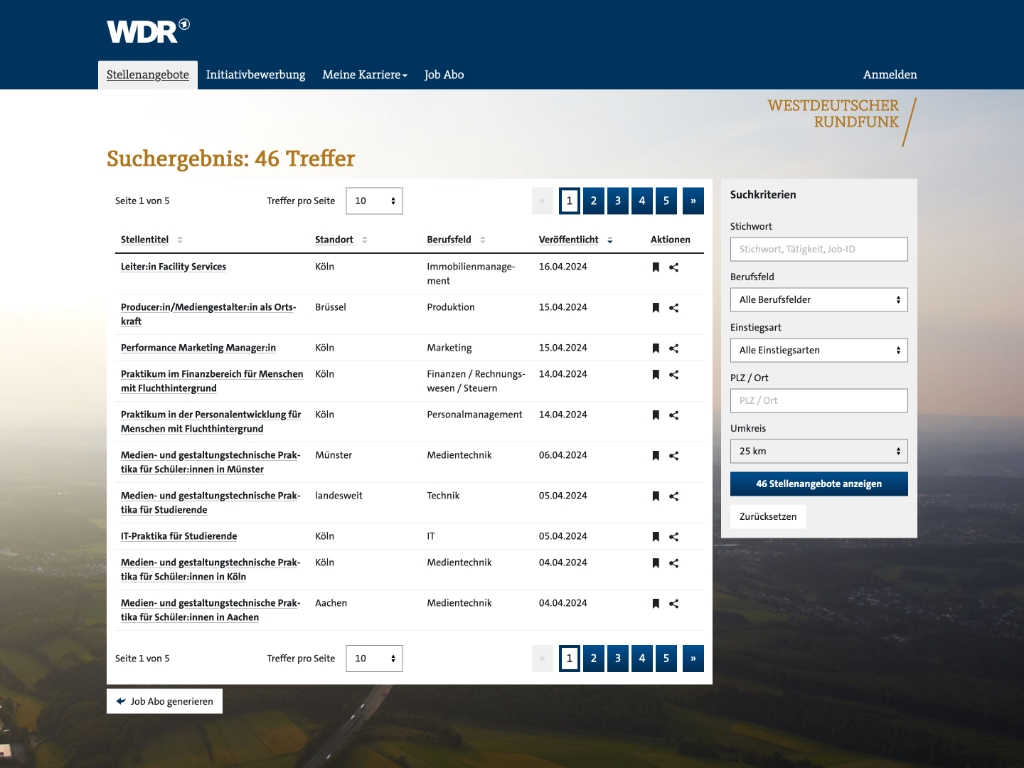Bookmark the IT-Praktika für Studierende listing

[x=656, y=536]
